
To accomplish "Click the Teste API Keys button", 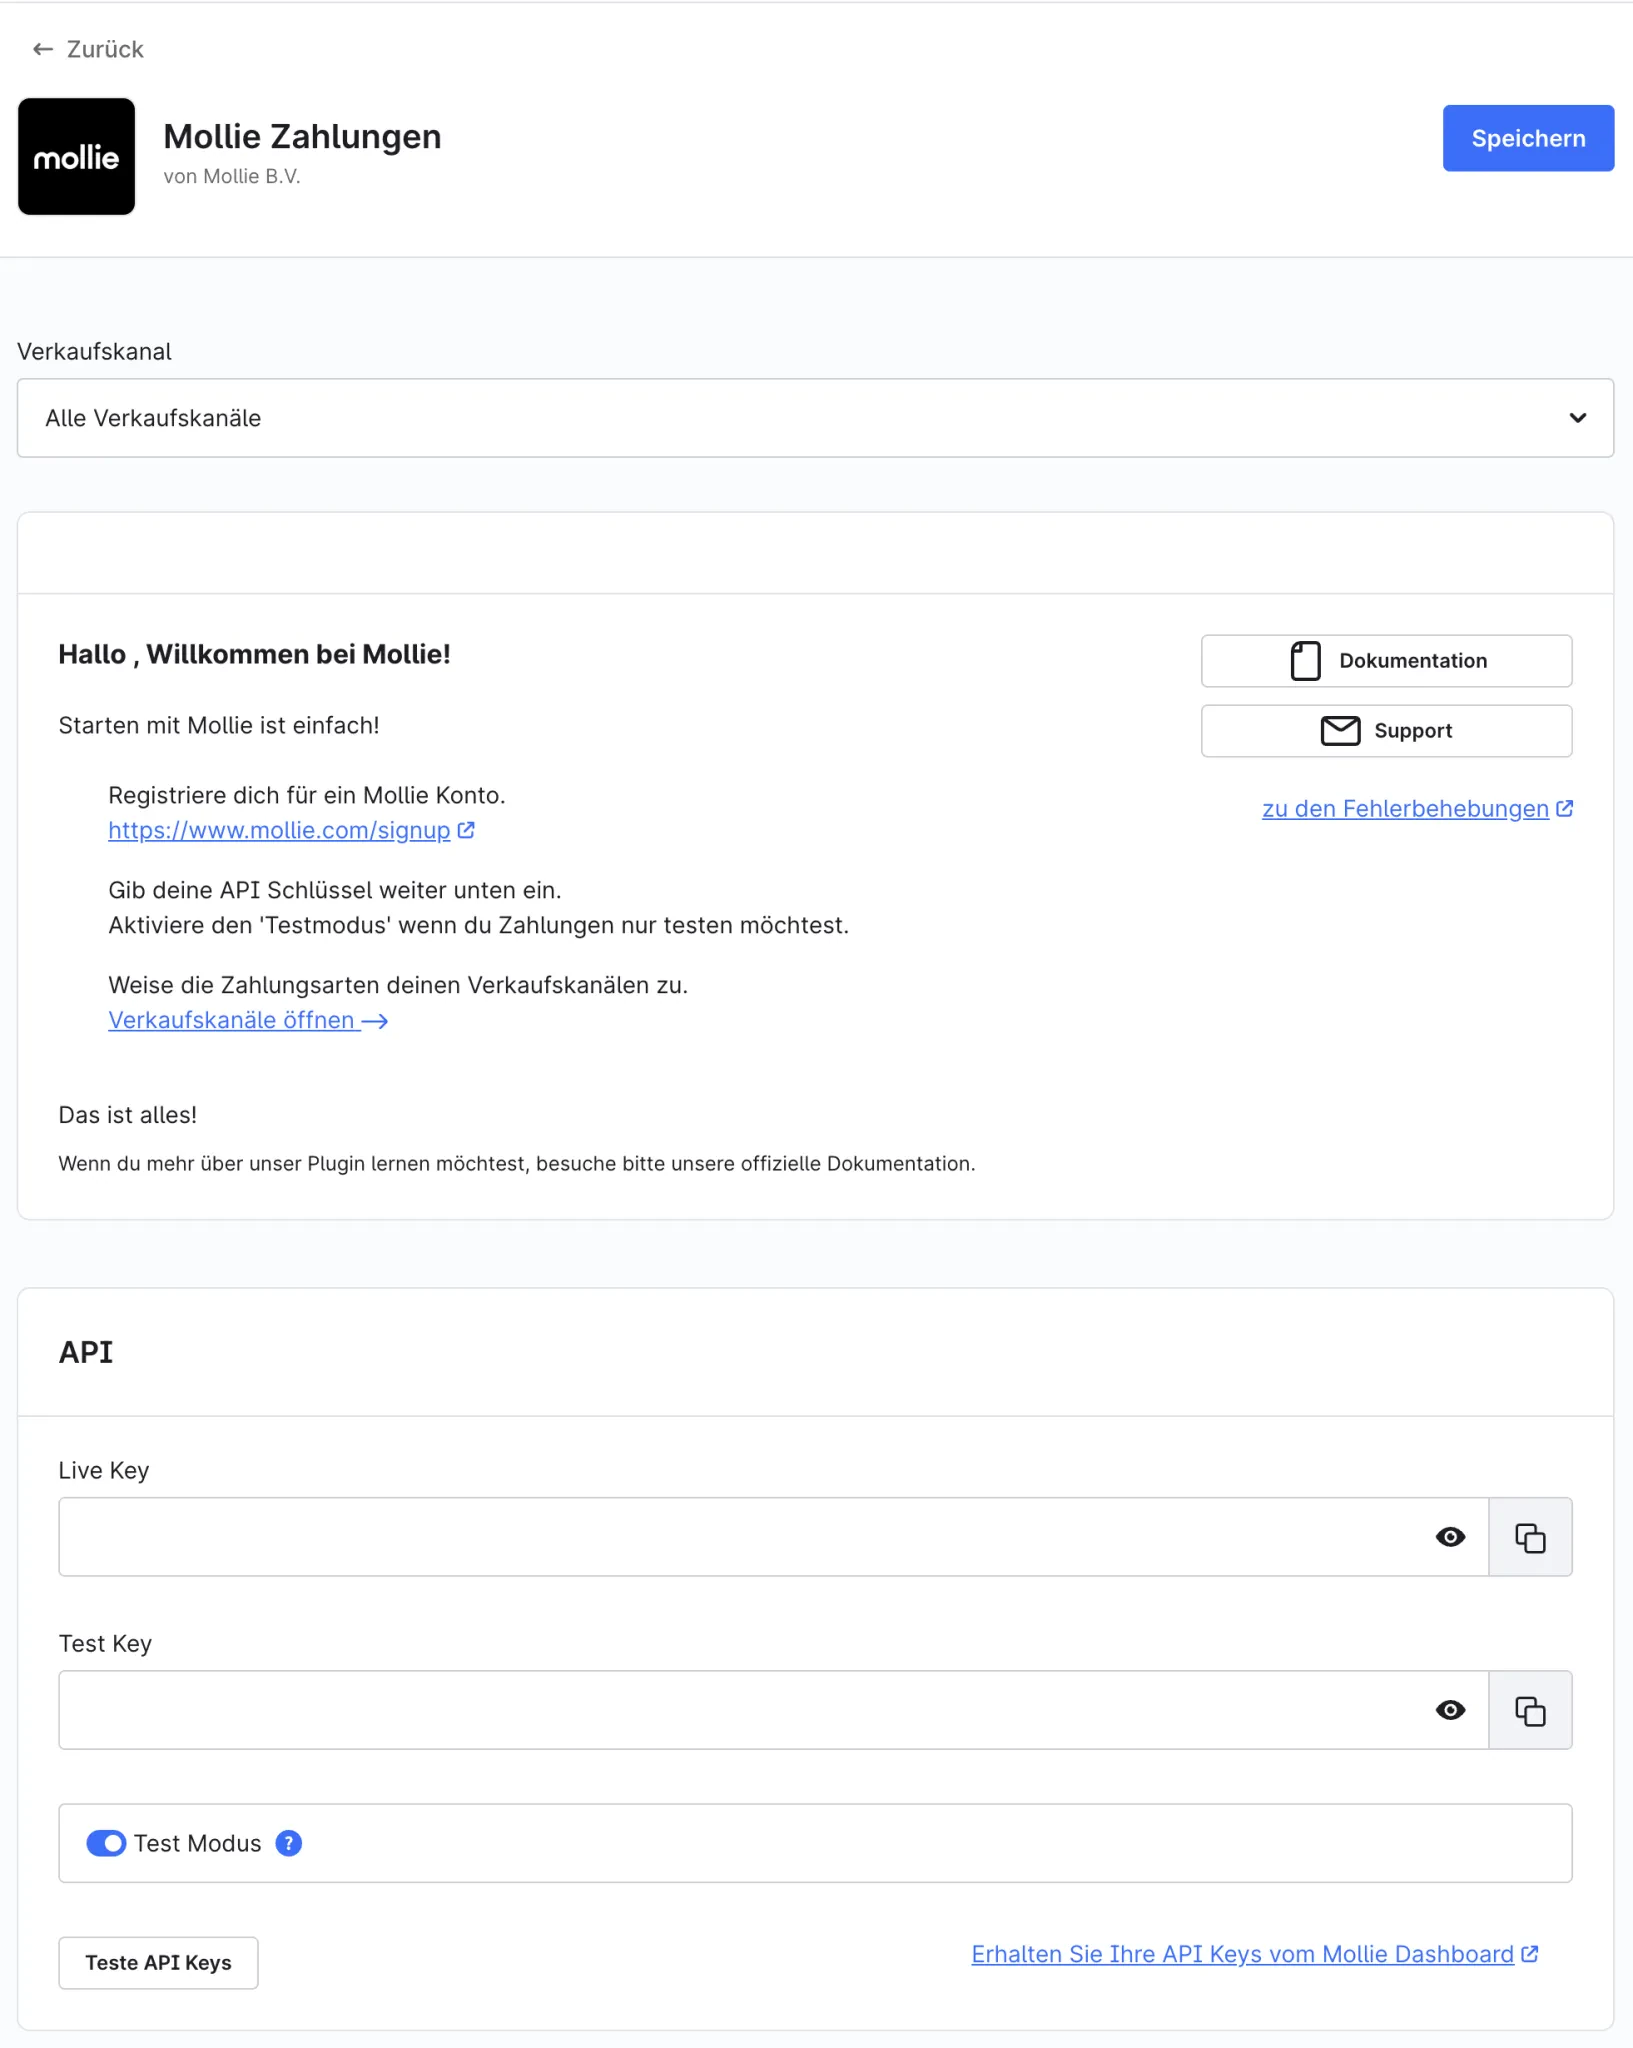I will pos(158,1963).
